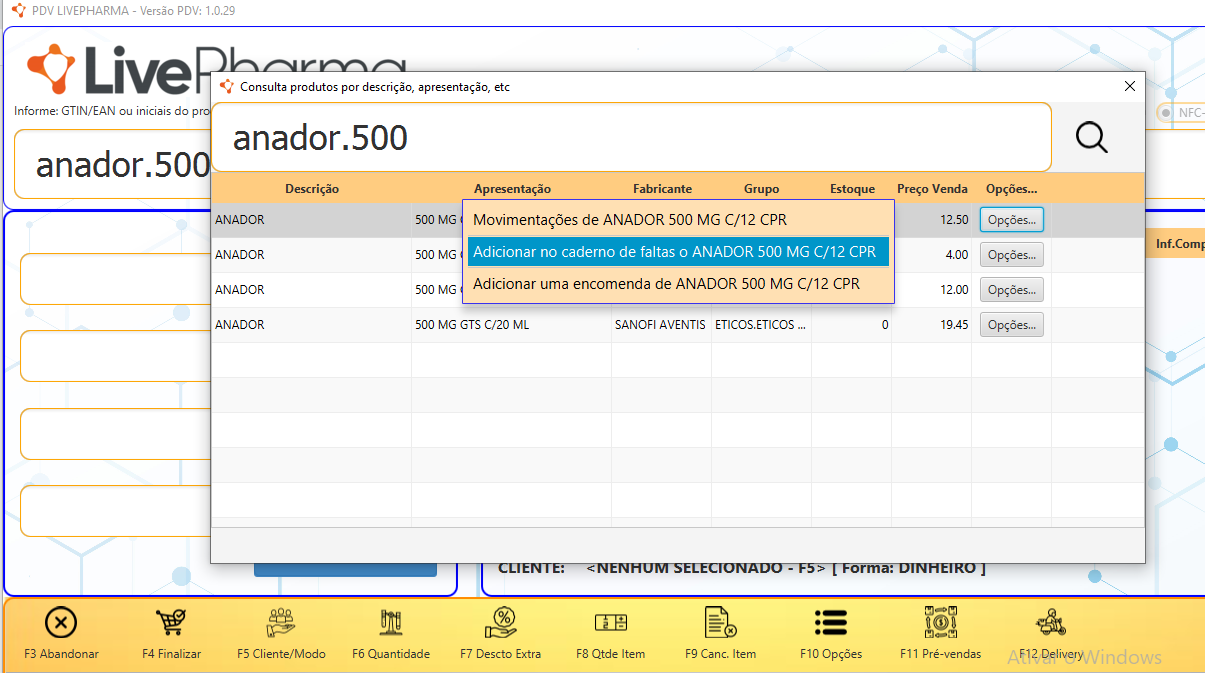Screen dimensions: 1205x673
Task: Open Opções for the 12.50 ANADOR row
Action: 1011,220
